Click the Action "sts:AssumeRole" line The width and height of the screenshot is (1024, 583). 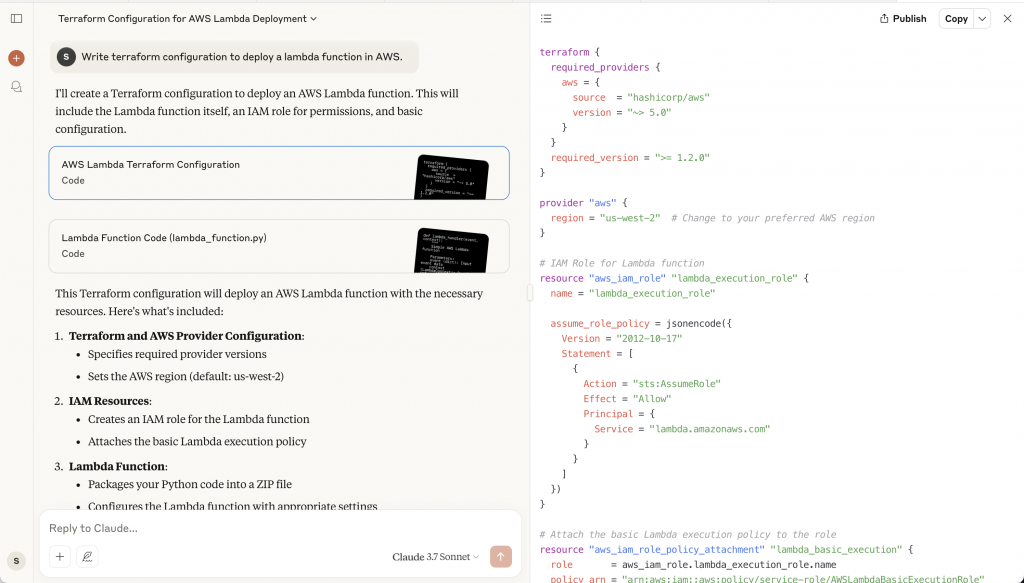tap(652, 384)
